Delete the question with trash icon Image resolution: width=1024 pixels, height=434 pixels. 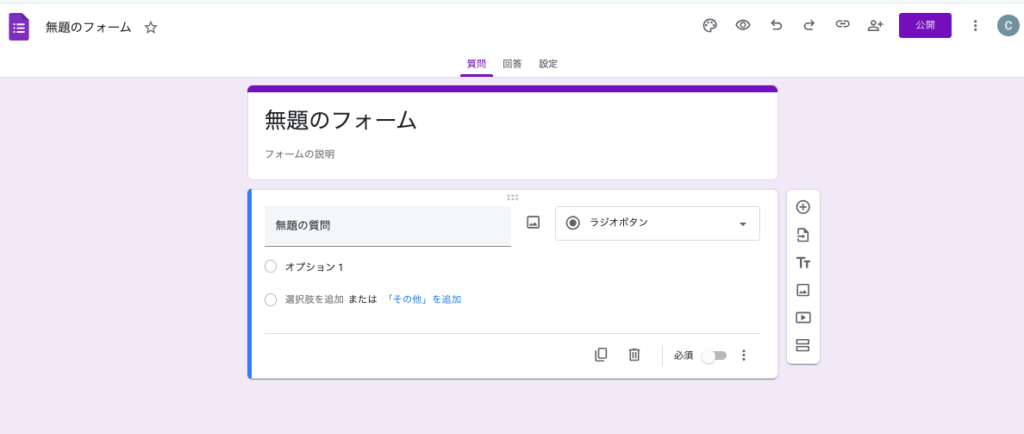point(634,355)
